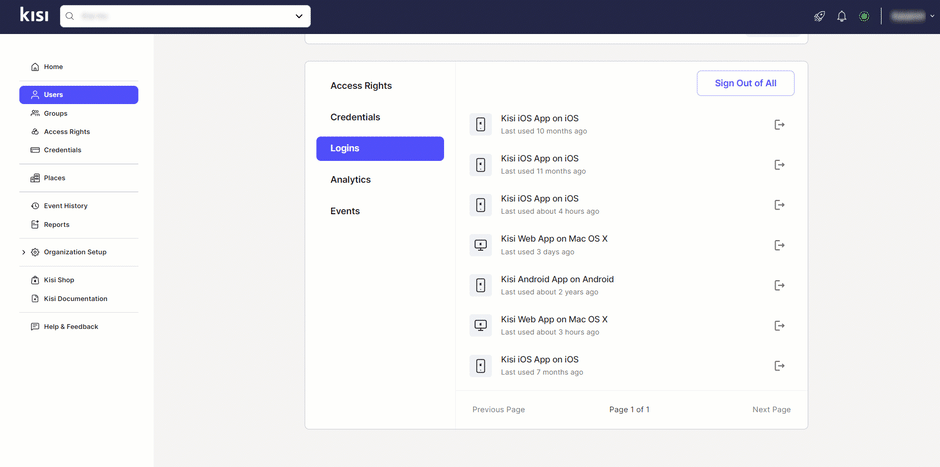
Task: Click 'Last used 7 months ago' text
Action: [x=542, y=372]
